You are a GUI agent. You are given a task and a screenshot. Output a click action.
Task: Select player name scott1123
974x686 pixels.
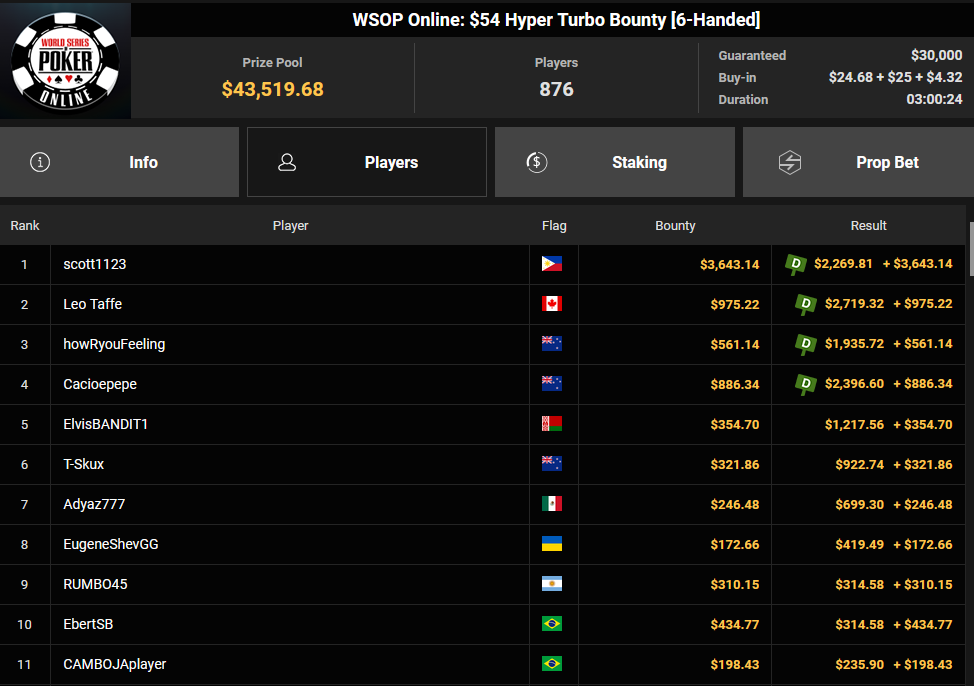point(94,264)
